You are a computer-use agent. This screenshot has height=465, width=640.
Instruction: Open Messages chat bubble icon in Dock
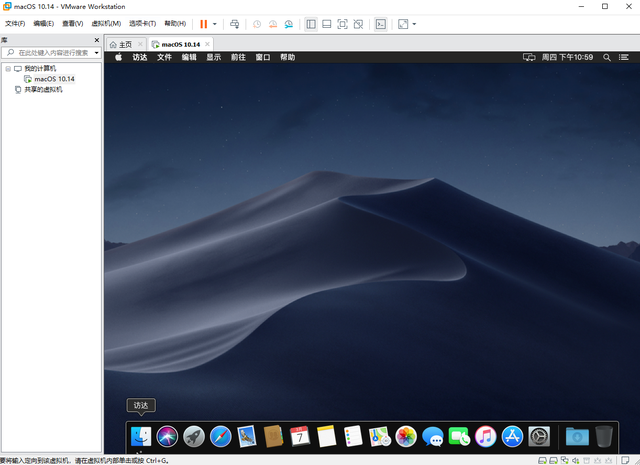click(x=433, y=436)
